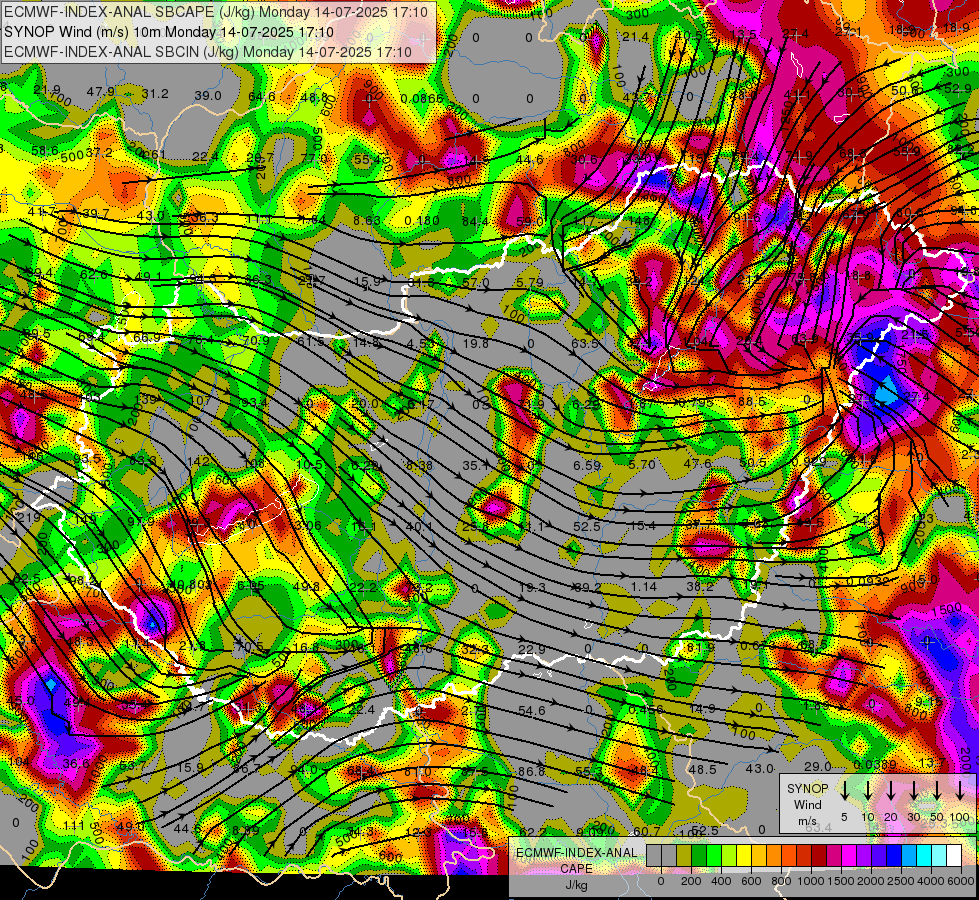Viewport: 979px width, 900px height.
Task: Click the 1000 tick label under CAPE colorbar
Action: point(810,881)
